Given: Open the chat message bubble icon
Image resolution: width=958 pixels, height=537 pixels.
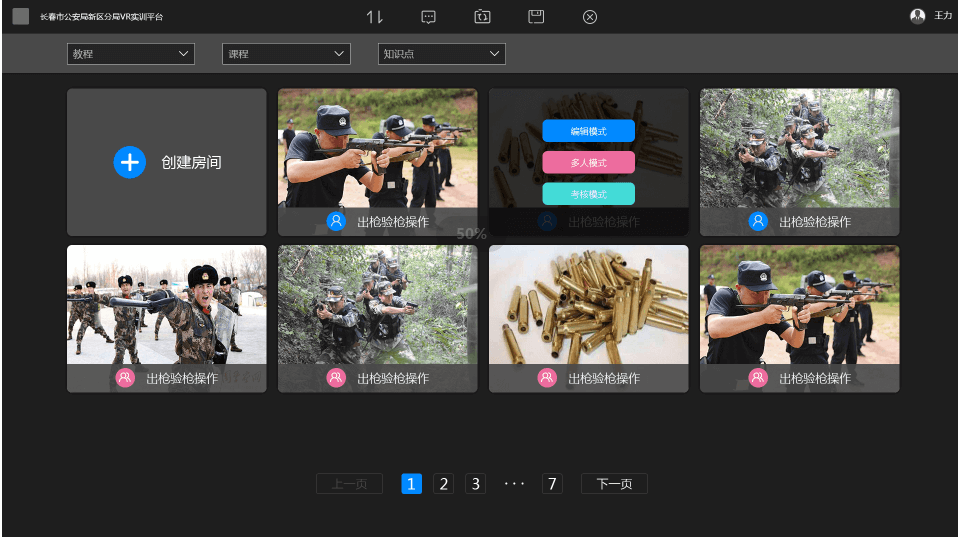Looking at the screenshot, I should (x=428, y=16).
